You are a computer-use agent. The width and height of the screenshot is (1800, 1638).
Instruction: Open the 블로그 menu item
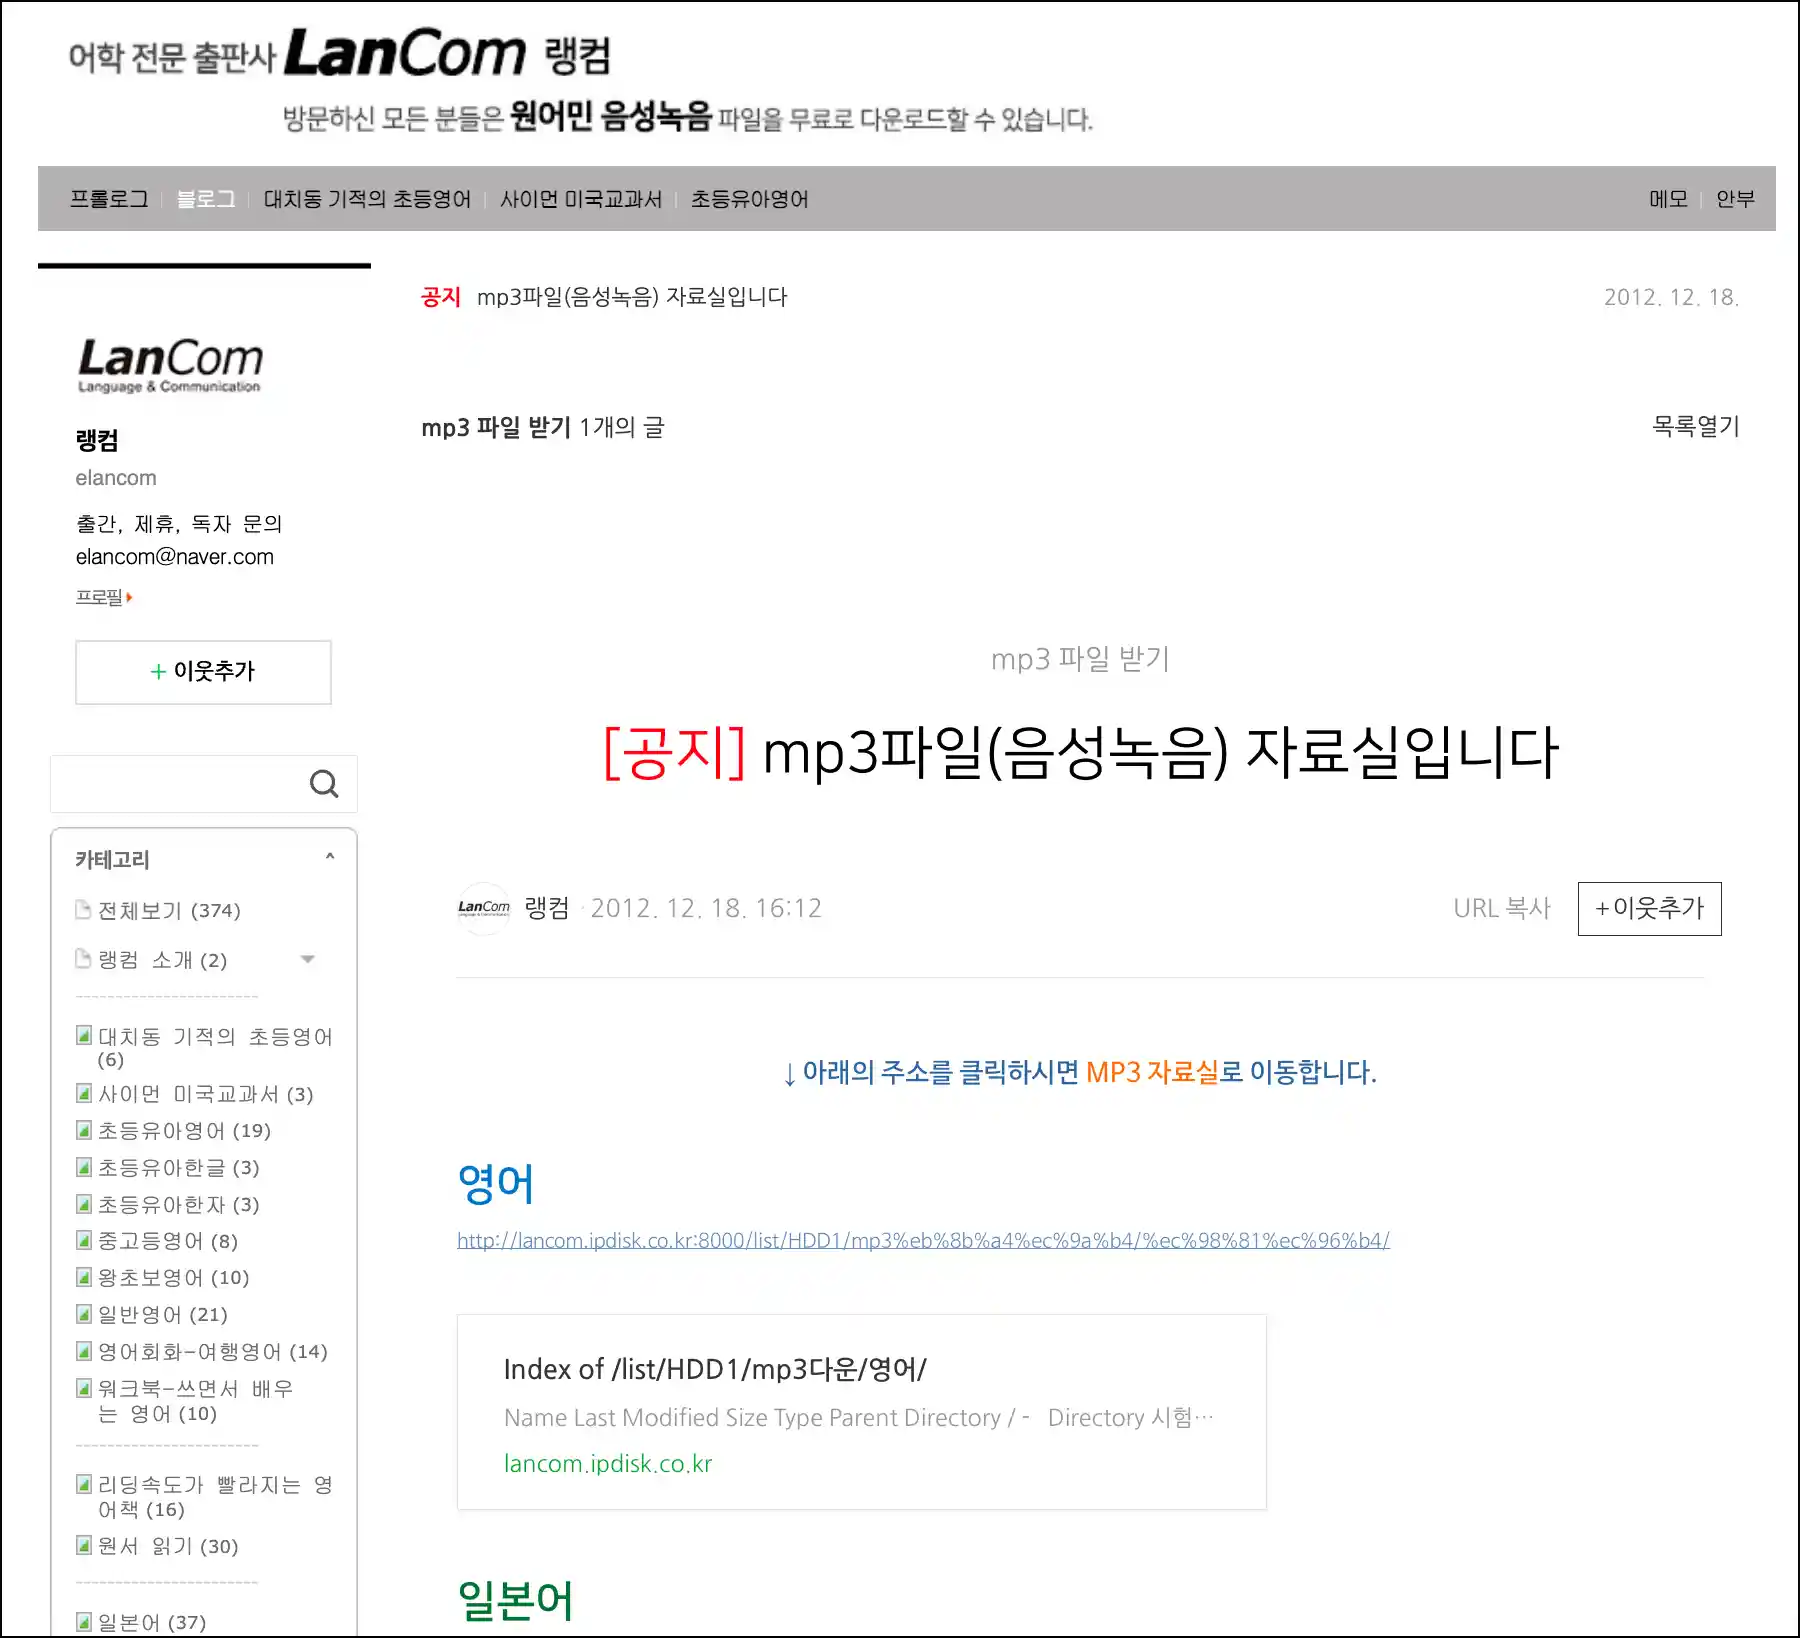tap(206, 199)
